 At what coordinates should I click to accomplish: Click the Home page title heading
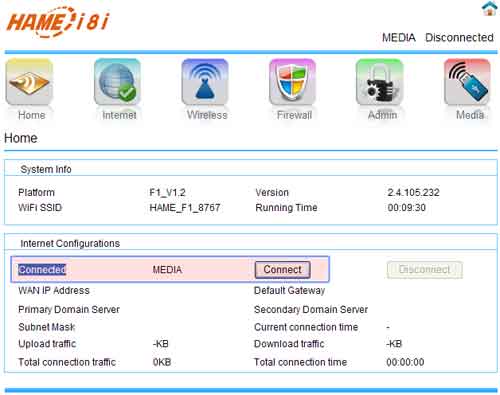[21, 138]
